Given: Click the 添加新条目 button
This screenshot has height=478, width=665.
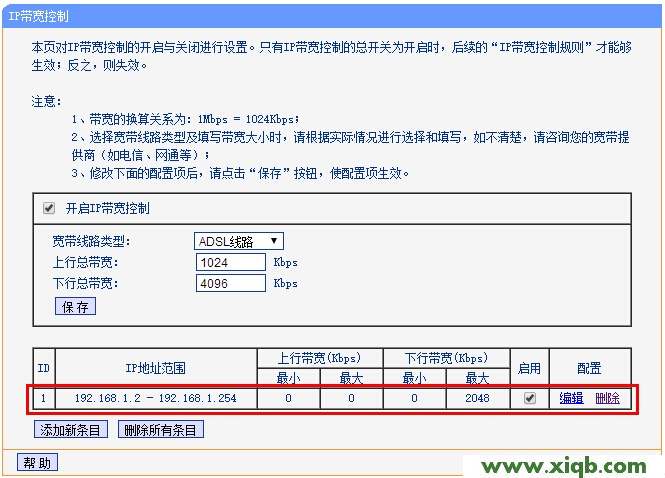Looking at the screenshot, I should [x=71, y=430].
